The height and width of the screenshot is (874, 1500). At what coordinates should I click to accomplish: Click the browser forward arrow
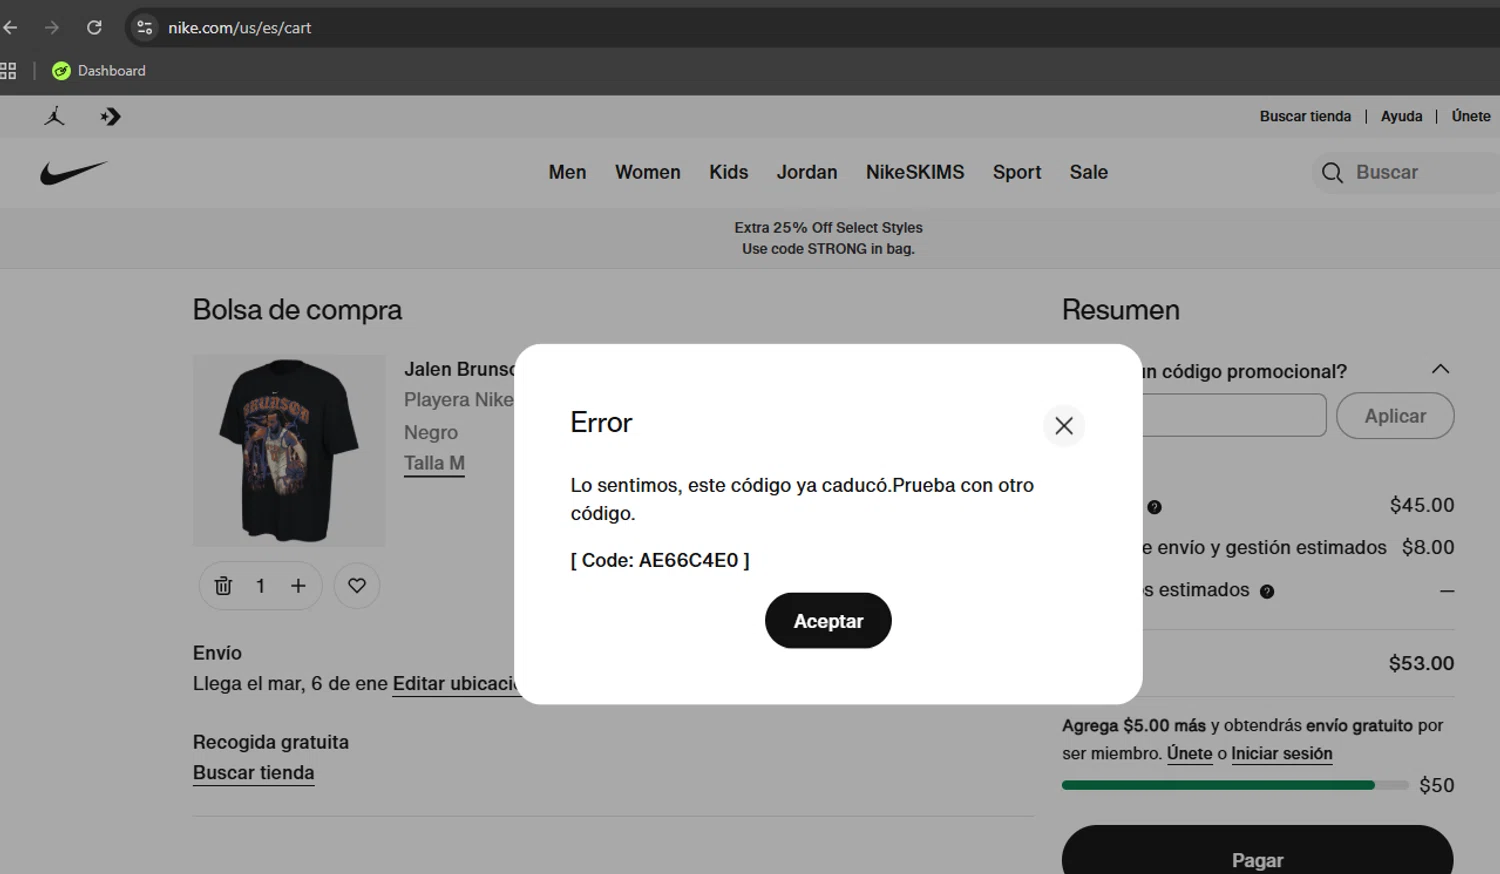52,28
